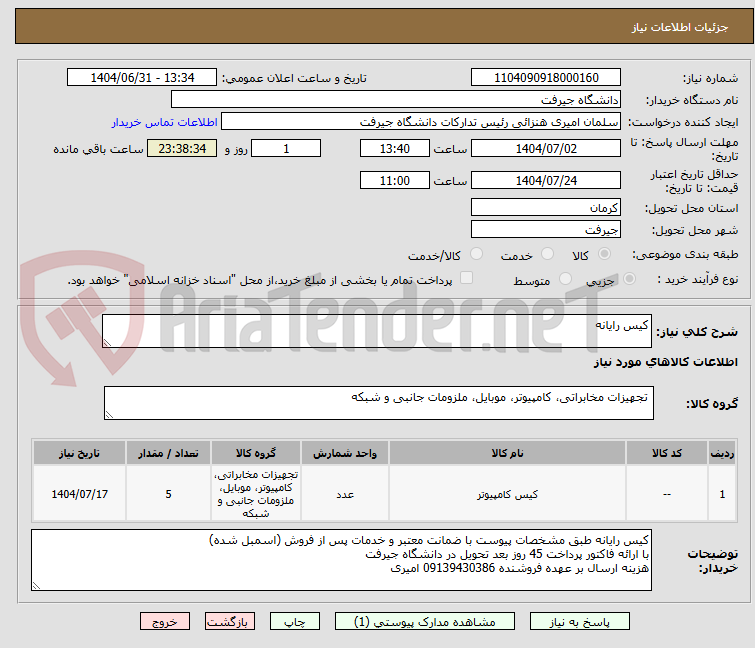Image resolution: width=755 pixels, height=648 pixels.
Task: Click the remaining days field showing 1
Action: tap(286, 148)
